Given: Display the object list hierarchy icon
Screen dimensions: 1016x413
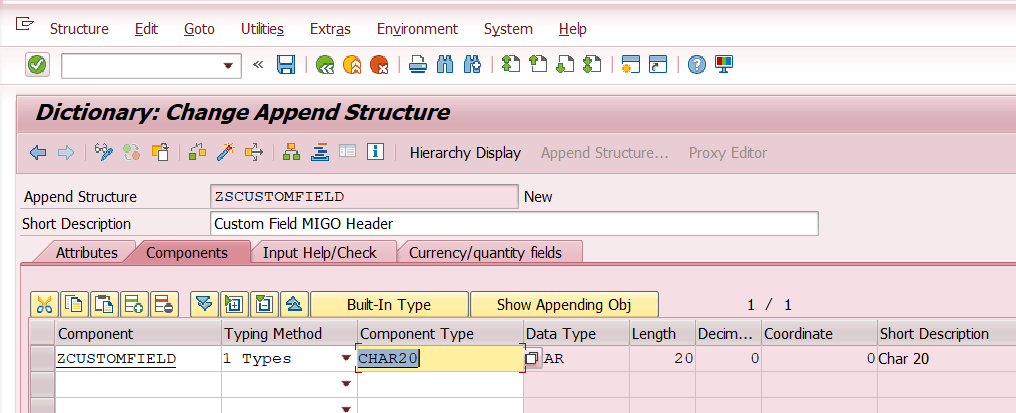Looking at the screenshot, I should coord(292,152).
